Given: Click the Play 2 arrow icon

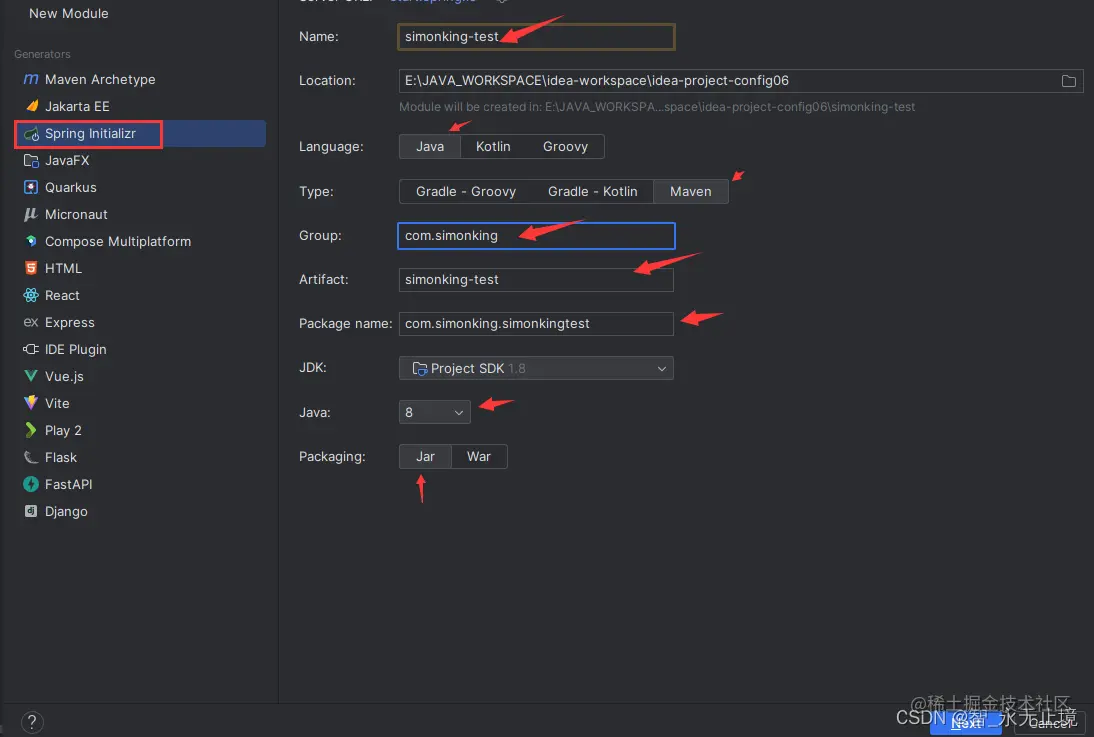Looking at the screenshot, I should click(31, 430).
